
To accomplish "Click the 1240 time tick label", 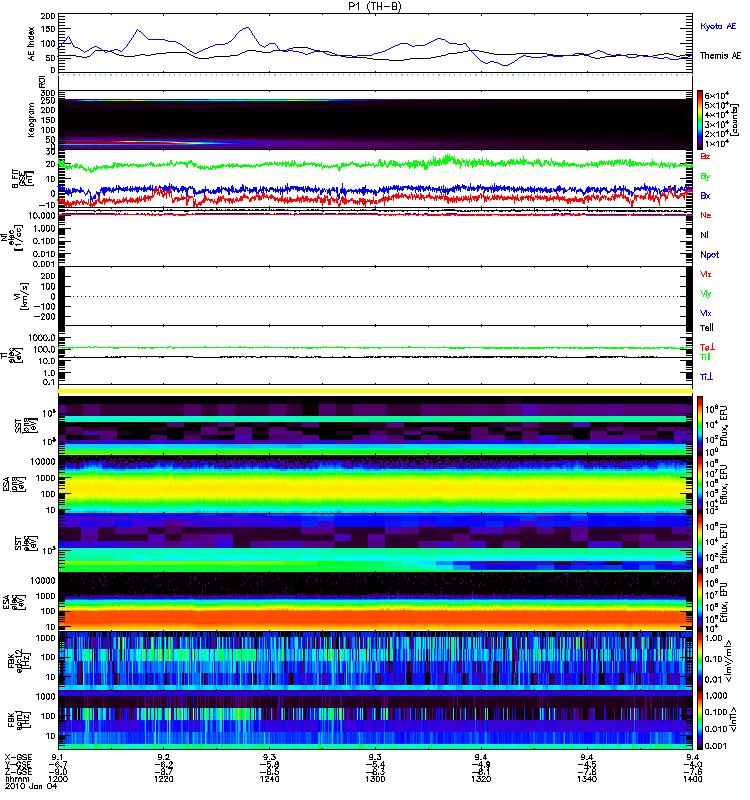I will click(269, 779).
